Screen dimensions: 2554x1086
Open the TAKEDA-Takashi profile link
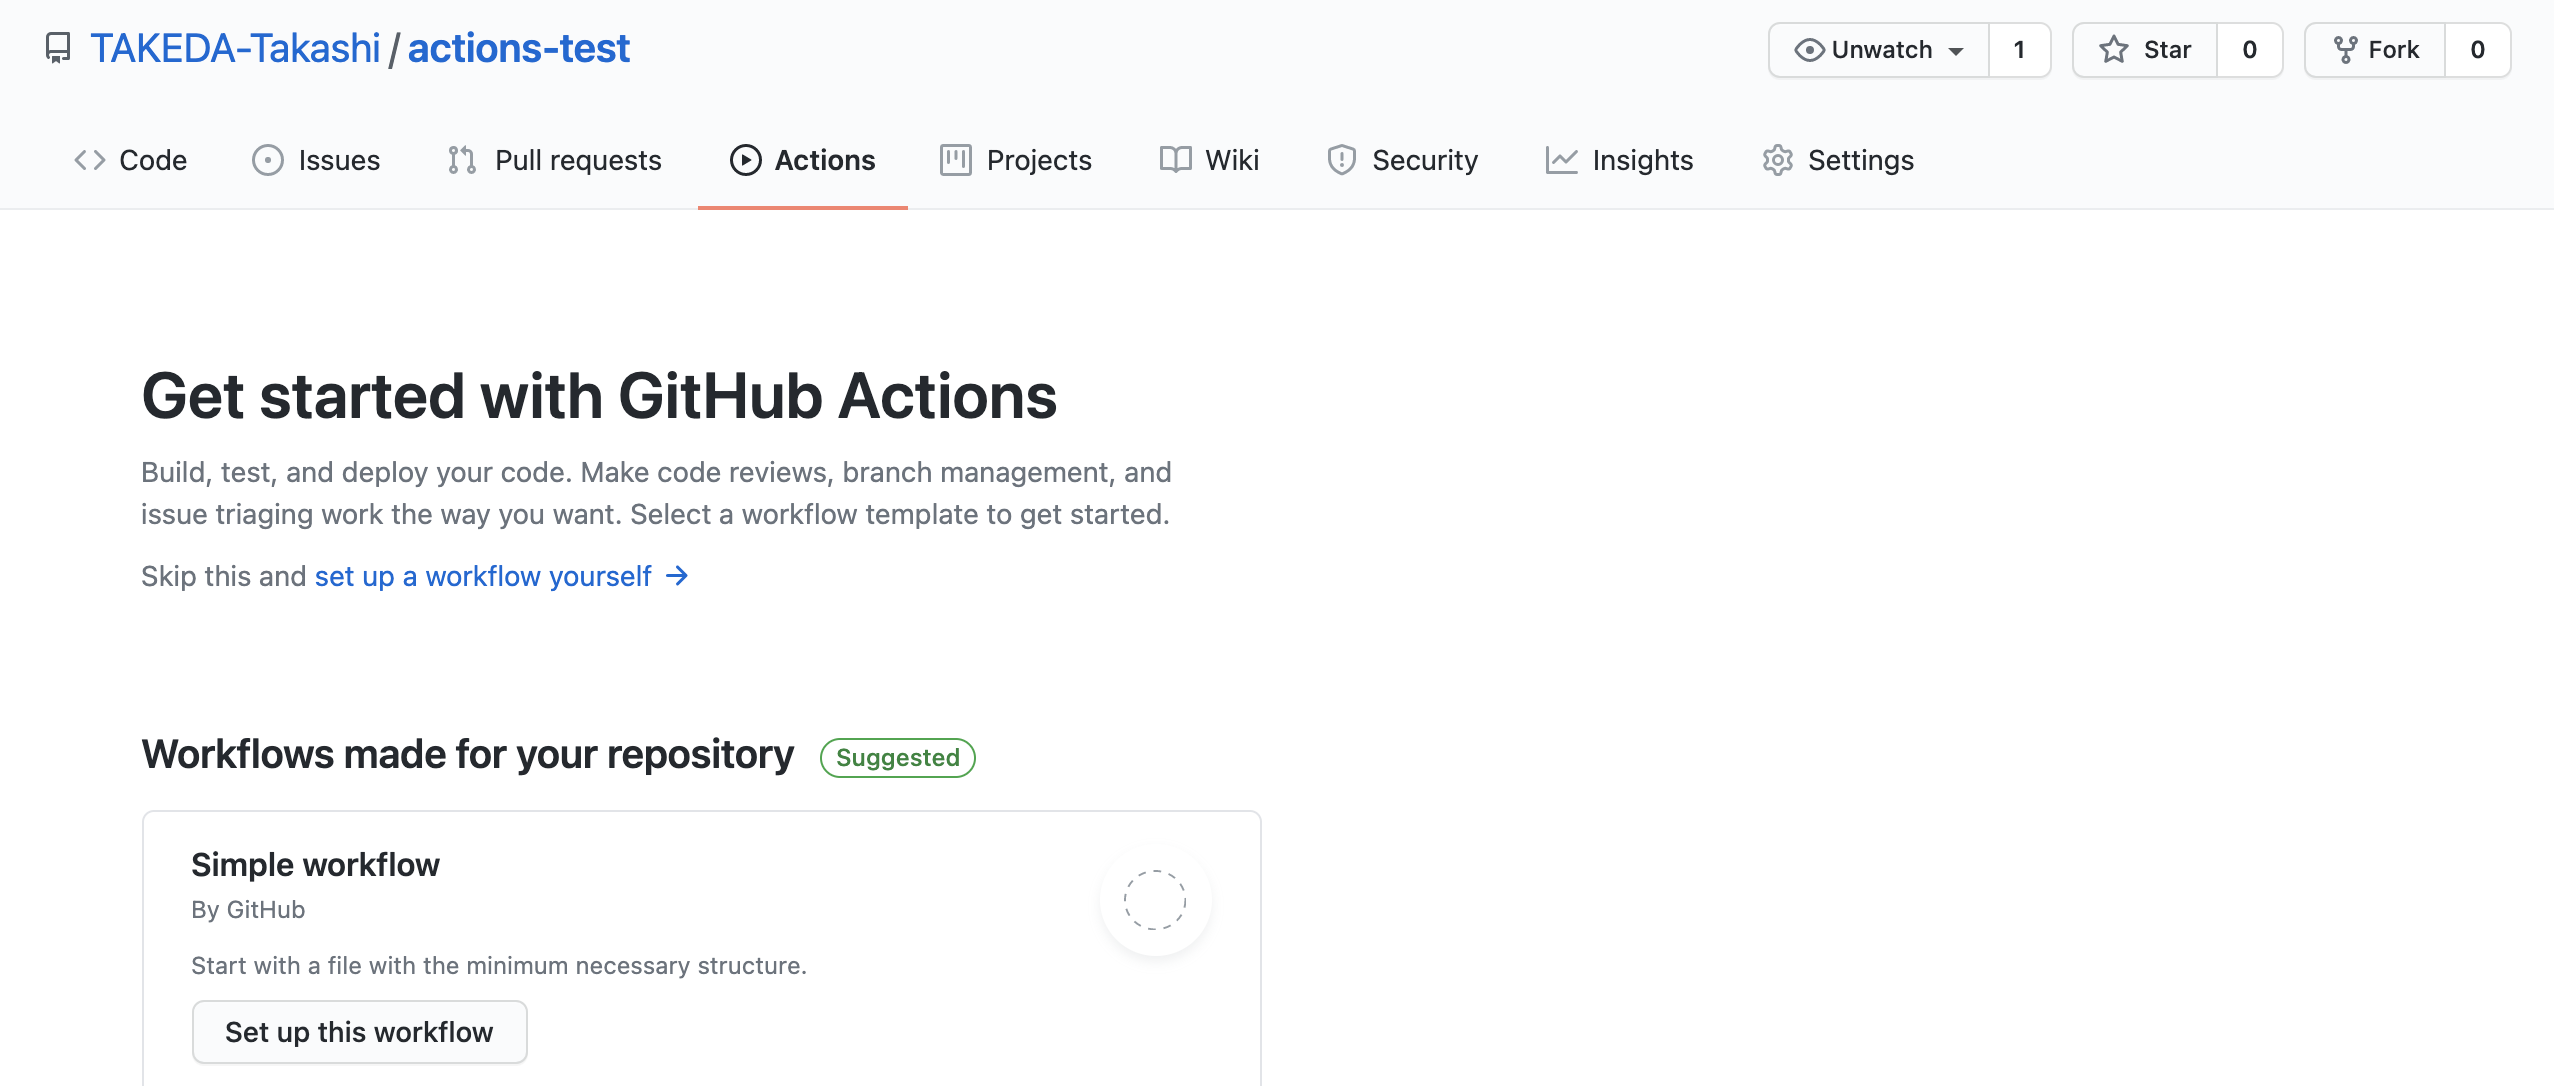click(x=235, y=47)
